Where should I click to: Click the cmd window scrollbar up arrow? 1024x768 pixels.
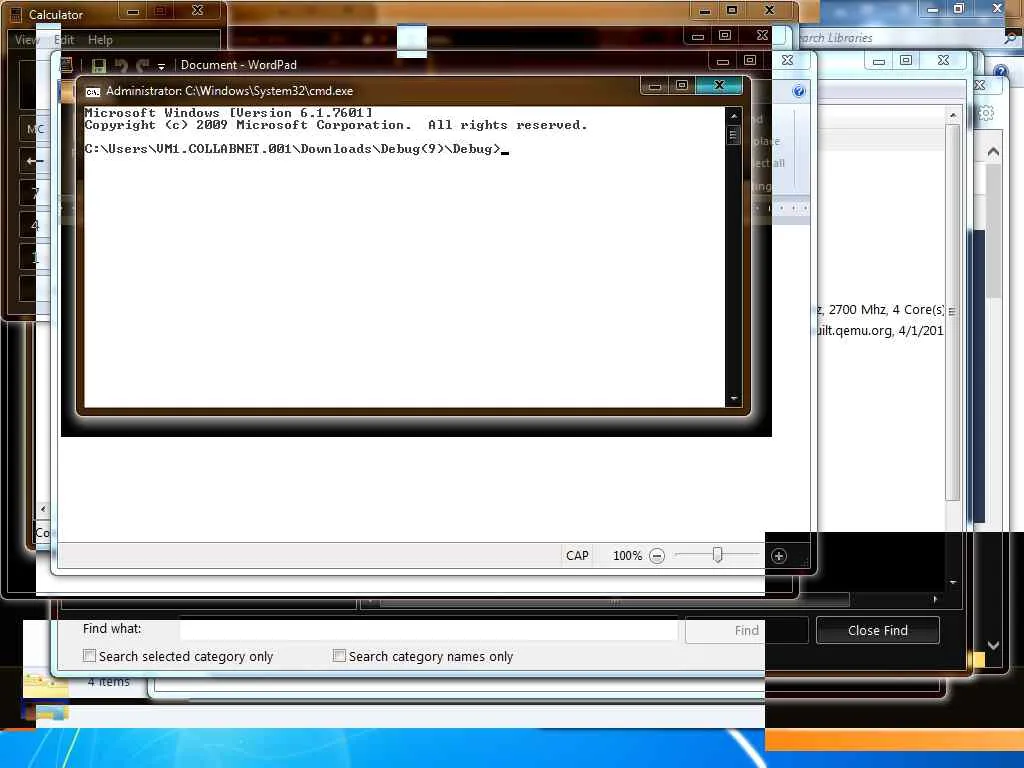click(733, 116)
